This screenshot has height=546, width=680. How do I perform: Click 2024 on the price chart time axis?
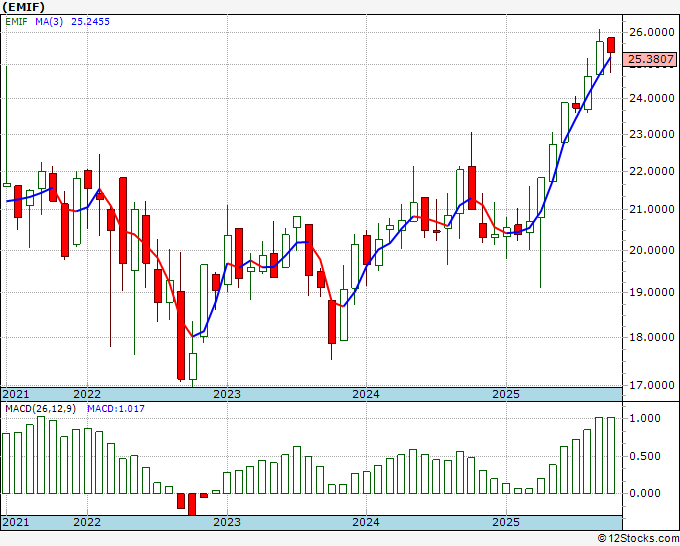pyautogui.click(x=366, y=394)
